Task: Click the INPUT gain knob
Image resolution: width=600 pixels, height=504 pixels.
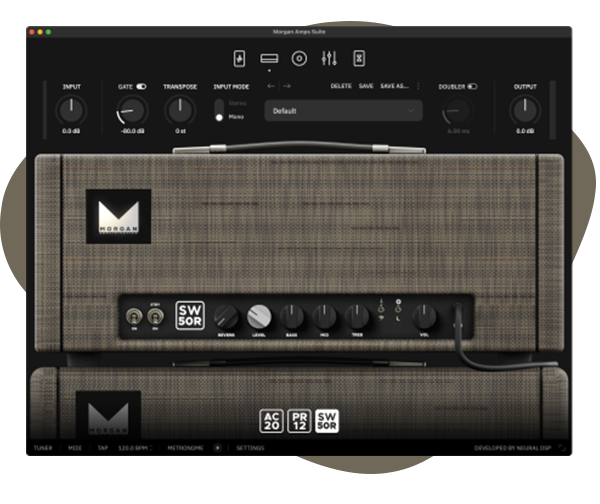Action: point(71,110)
